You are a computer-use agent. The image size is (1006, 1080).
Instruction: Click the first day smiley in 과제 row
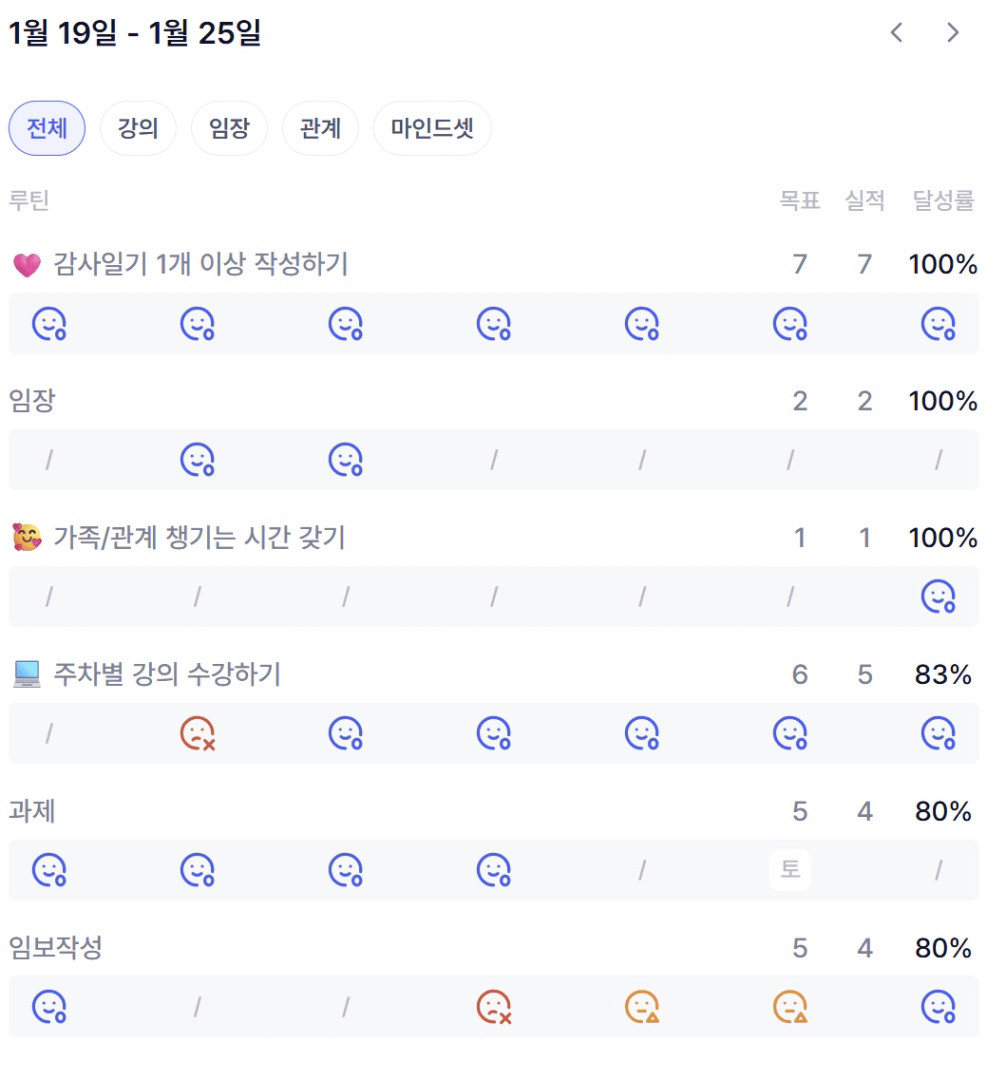click(49, 870)
